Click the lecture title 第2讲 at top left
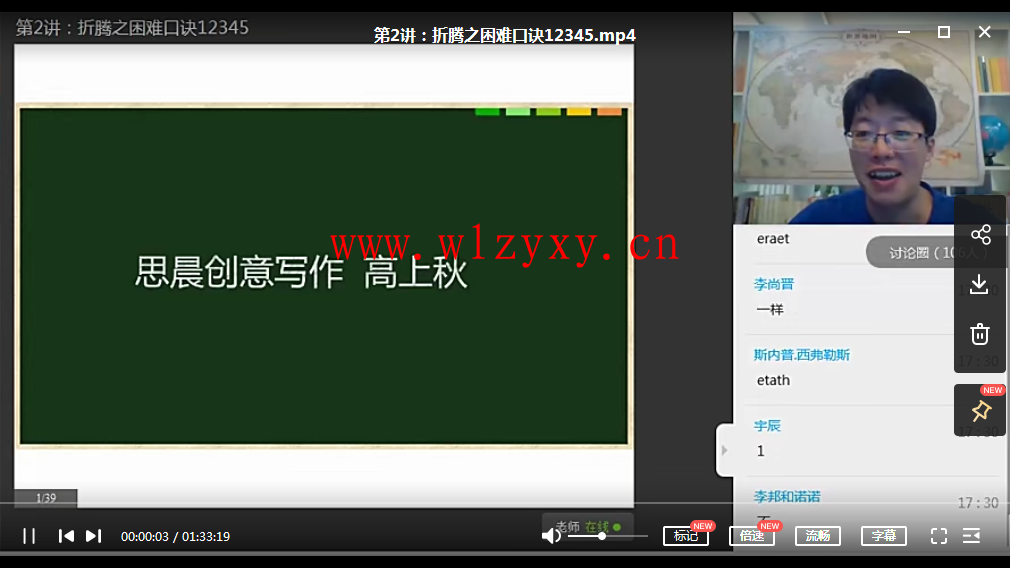 (132, 28)
